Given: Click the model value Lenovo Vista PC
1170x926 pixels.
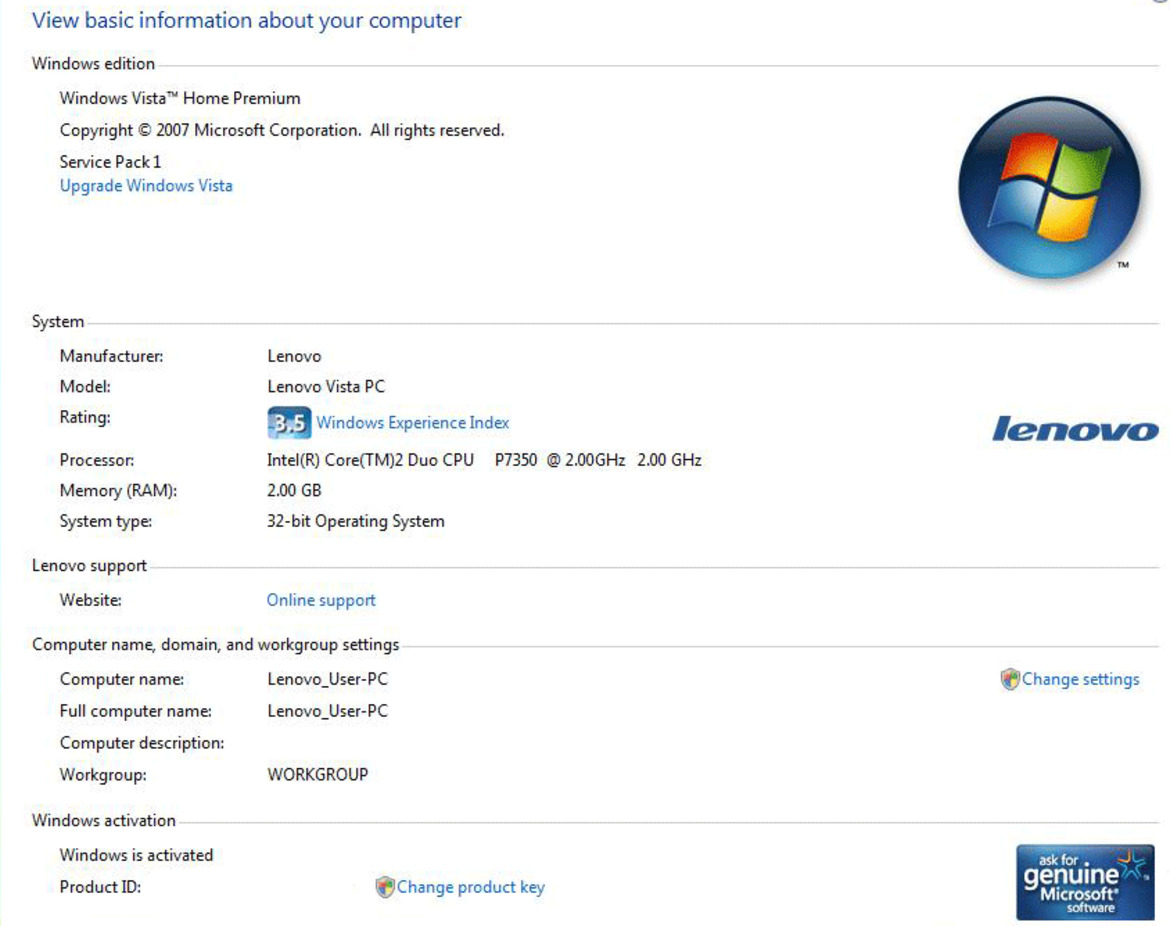Looking at the screenshot, I should pos(326,387).
